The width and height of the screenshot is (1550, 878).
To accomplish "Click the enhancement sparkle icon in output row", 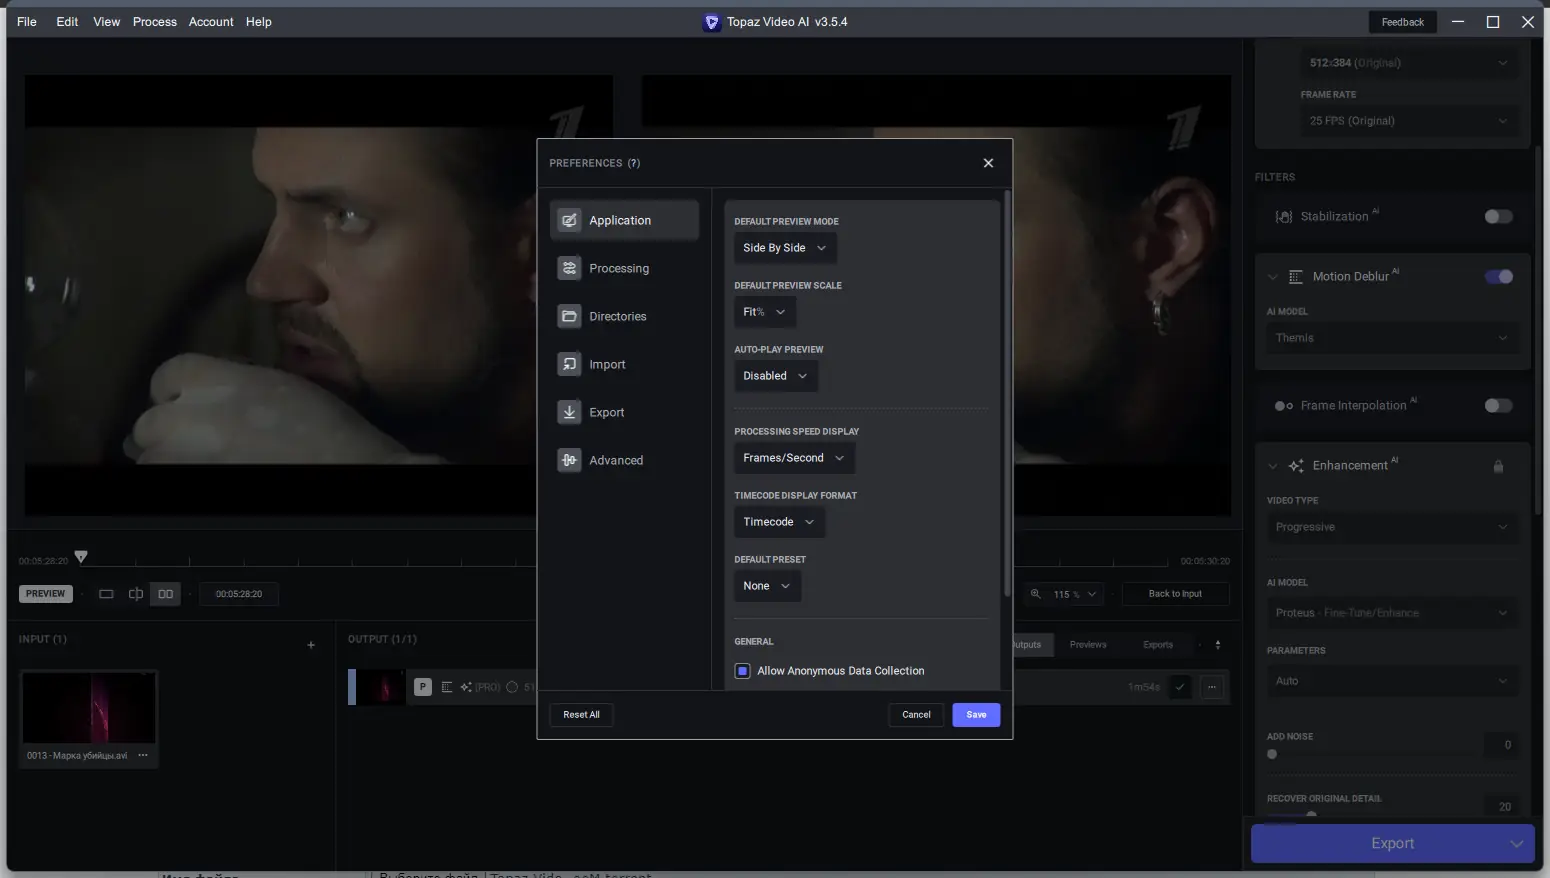I will coord(466,687).
